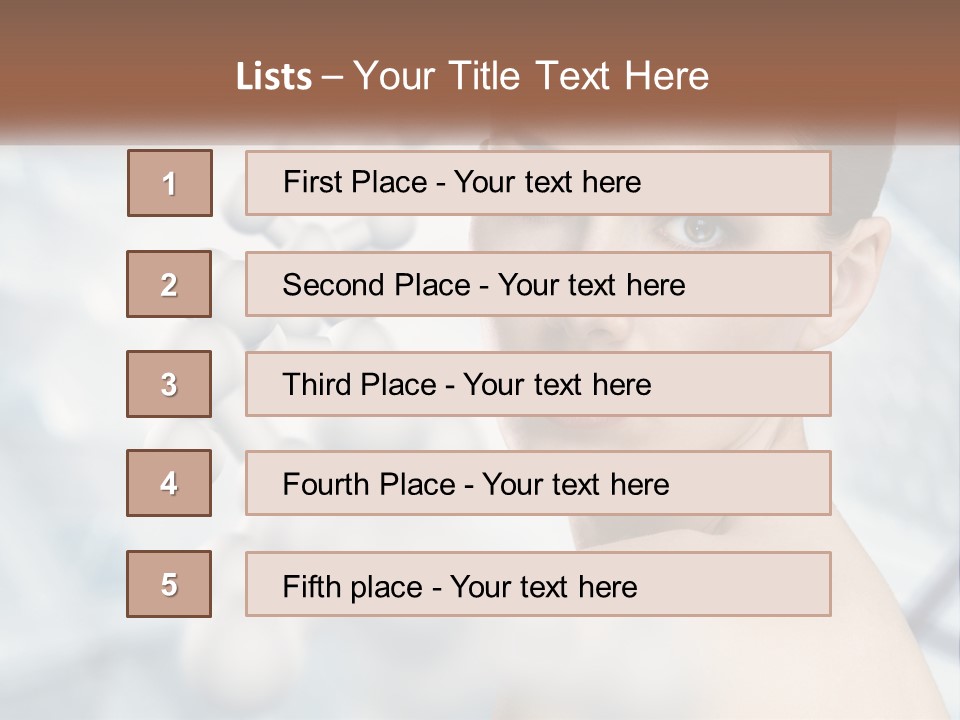Click the bold word Lists in title
The image size is (960, 720).
pos(273,77)
